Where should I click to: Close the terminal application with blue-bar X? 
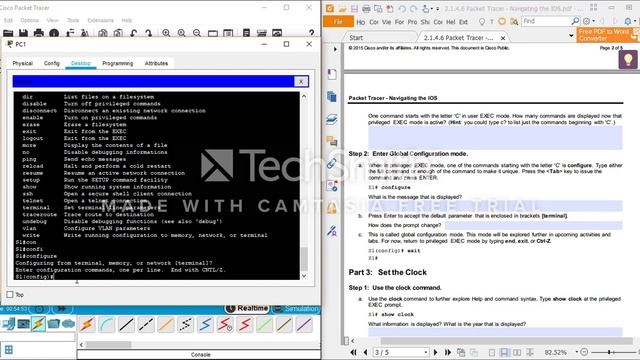click(301, 82)
